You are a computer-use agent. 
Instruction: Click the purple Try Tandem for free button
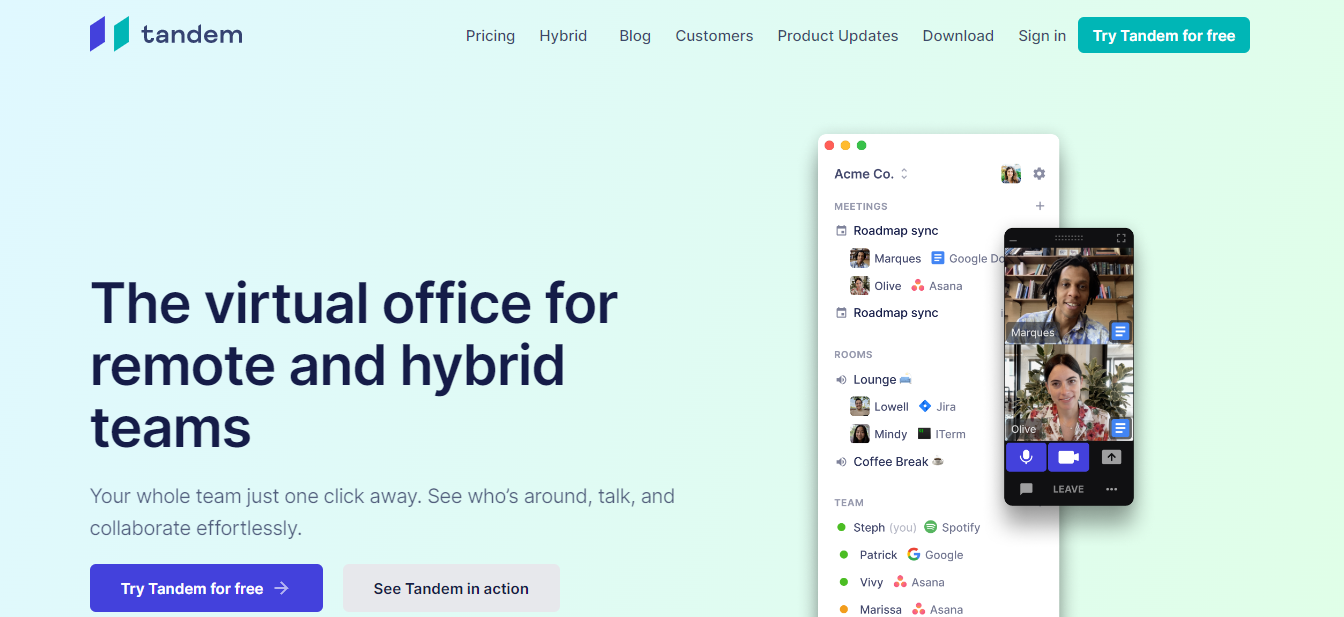[x=206, y=588]
